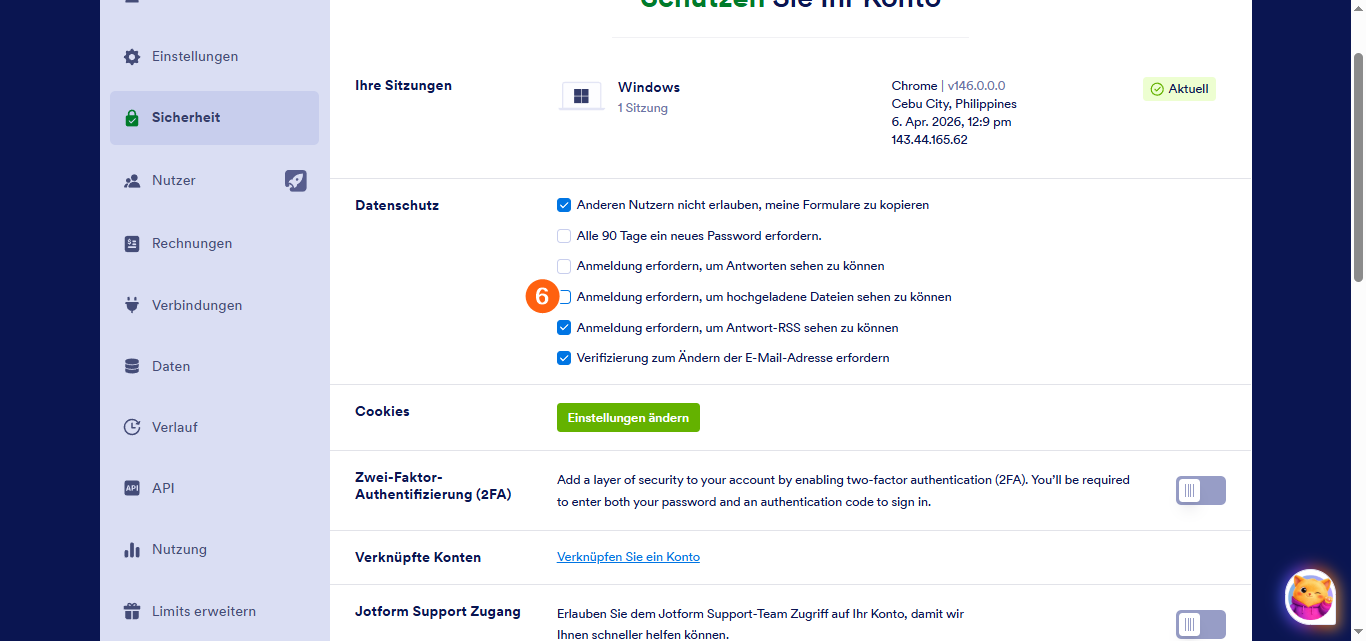Open the cat avatar chat assistant
The image size is (1366, 641).
tap(1309, 597)
